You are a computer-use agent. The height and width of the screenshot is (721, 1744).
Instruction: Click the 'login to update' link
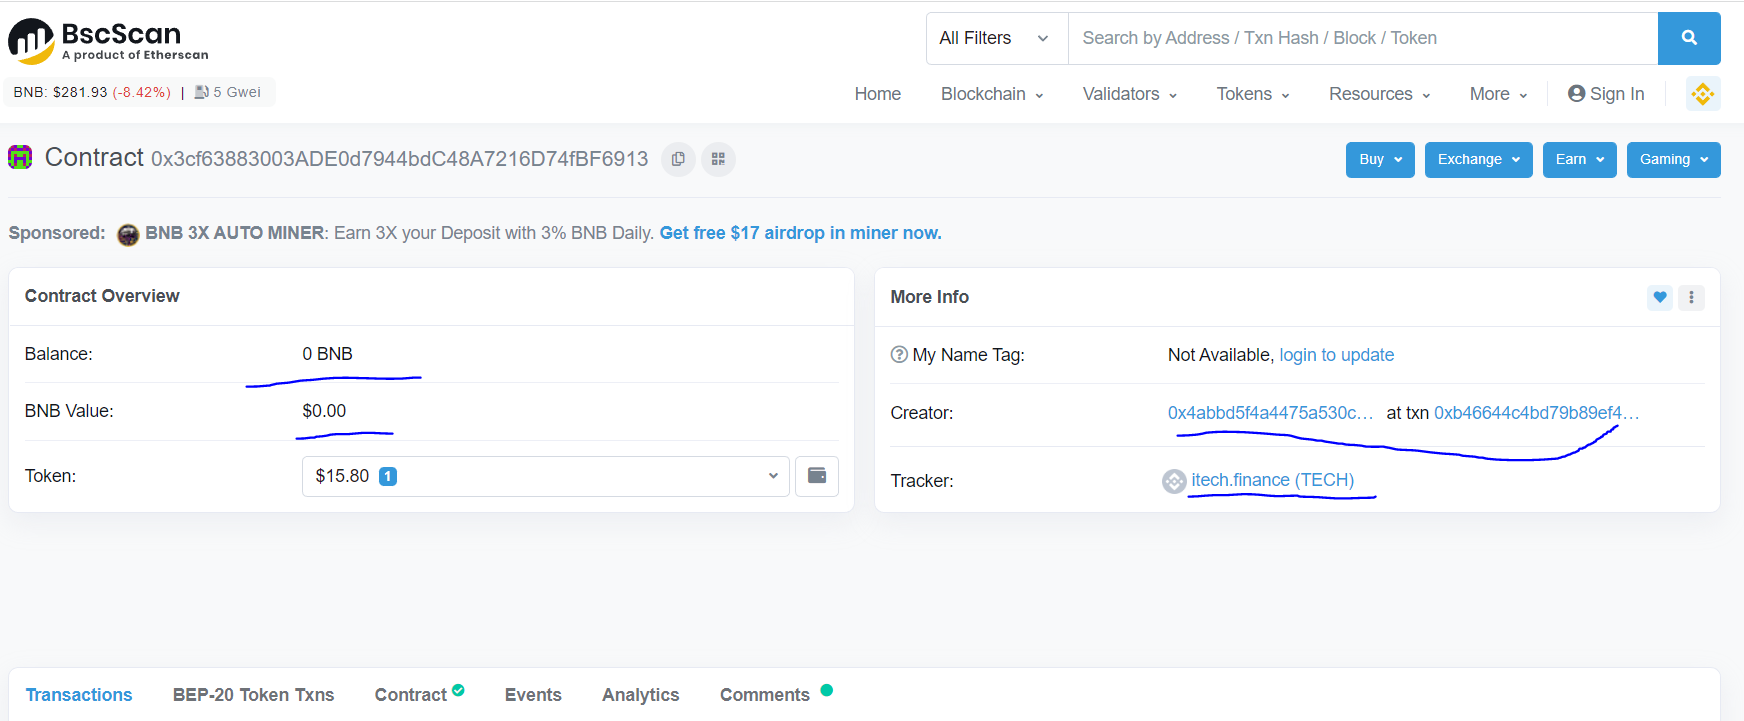(1337, 355)
